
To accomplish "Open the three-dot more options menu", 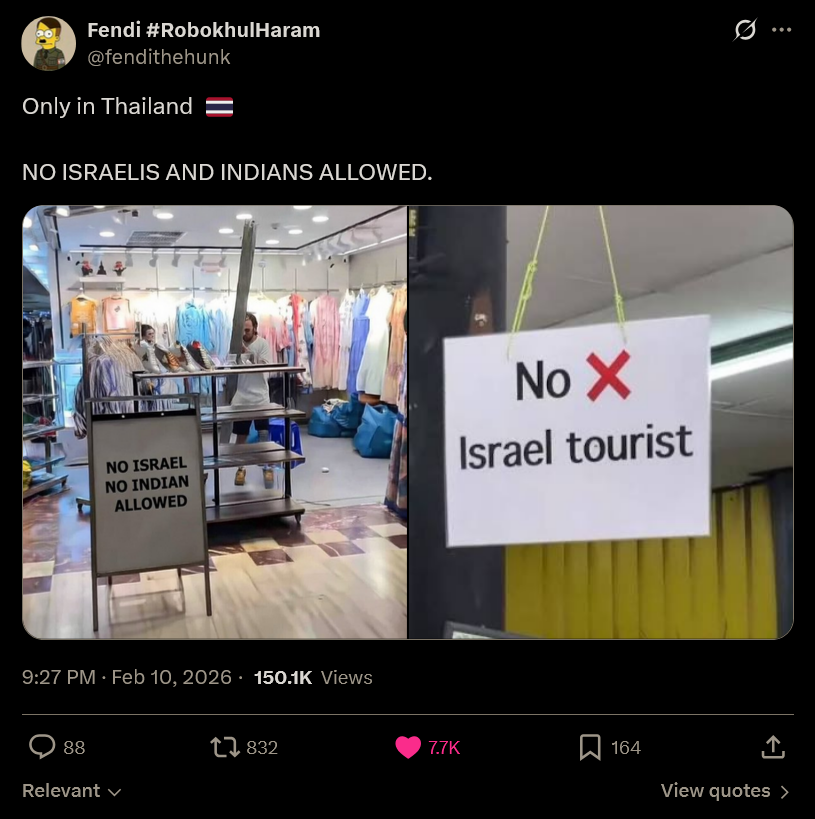I will pyautogui.click(x=782, y=30).
